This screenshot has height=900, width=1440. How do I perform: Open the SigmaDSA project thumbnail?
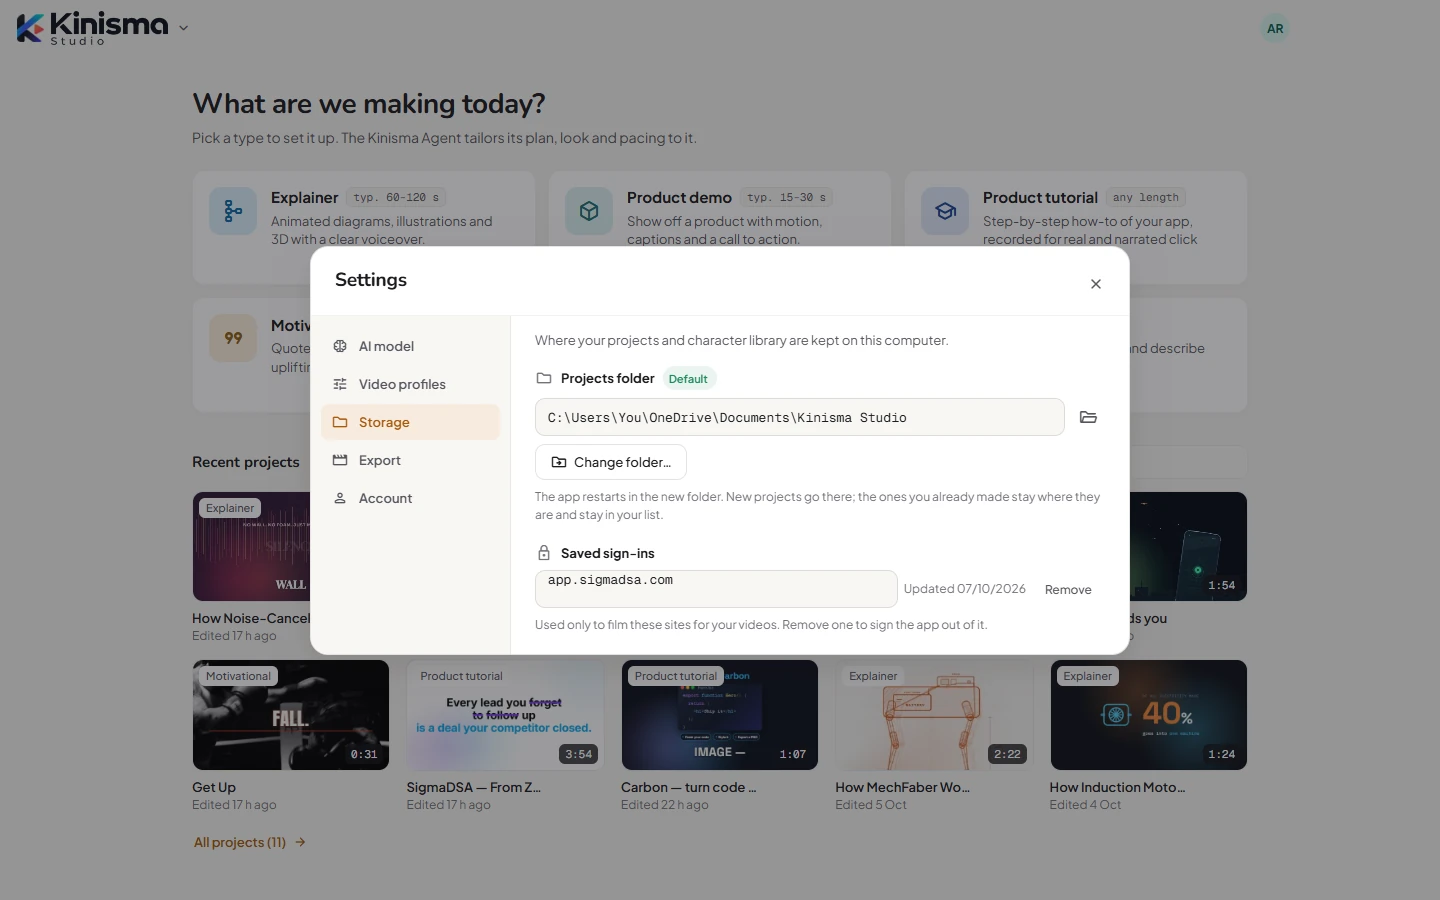[505, 715]
